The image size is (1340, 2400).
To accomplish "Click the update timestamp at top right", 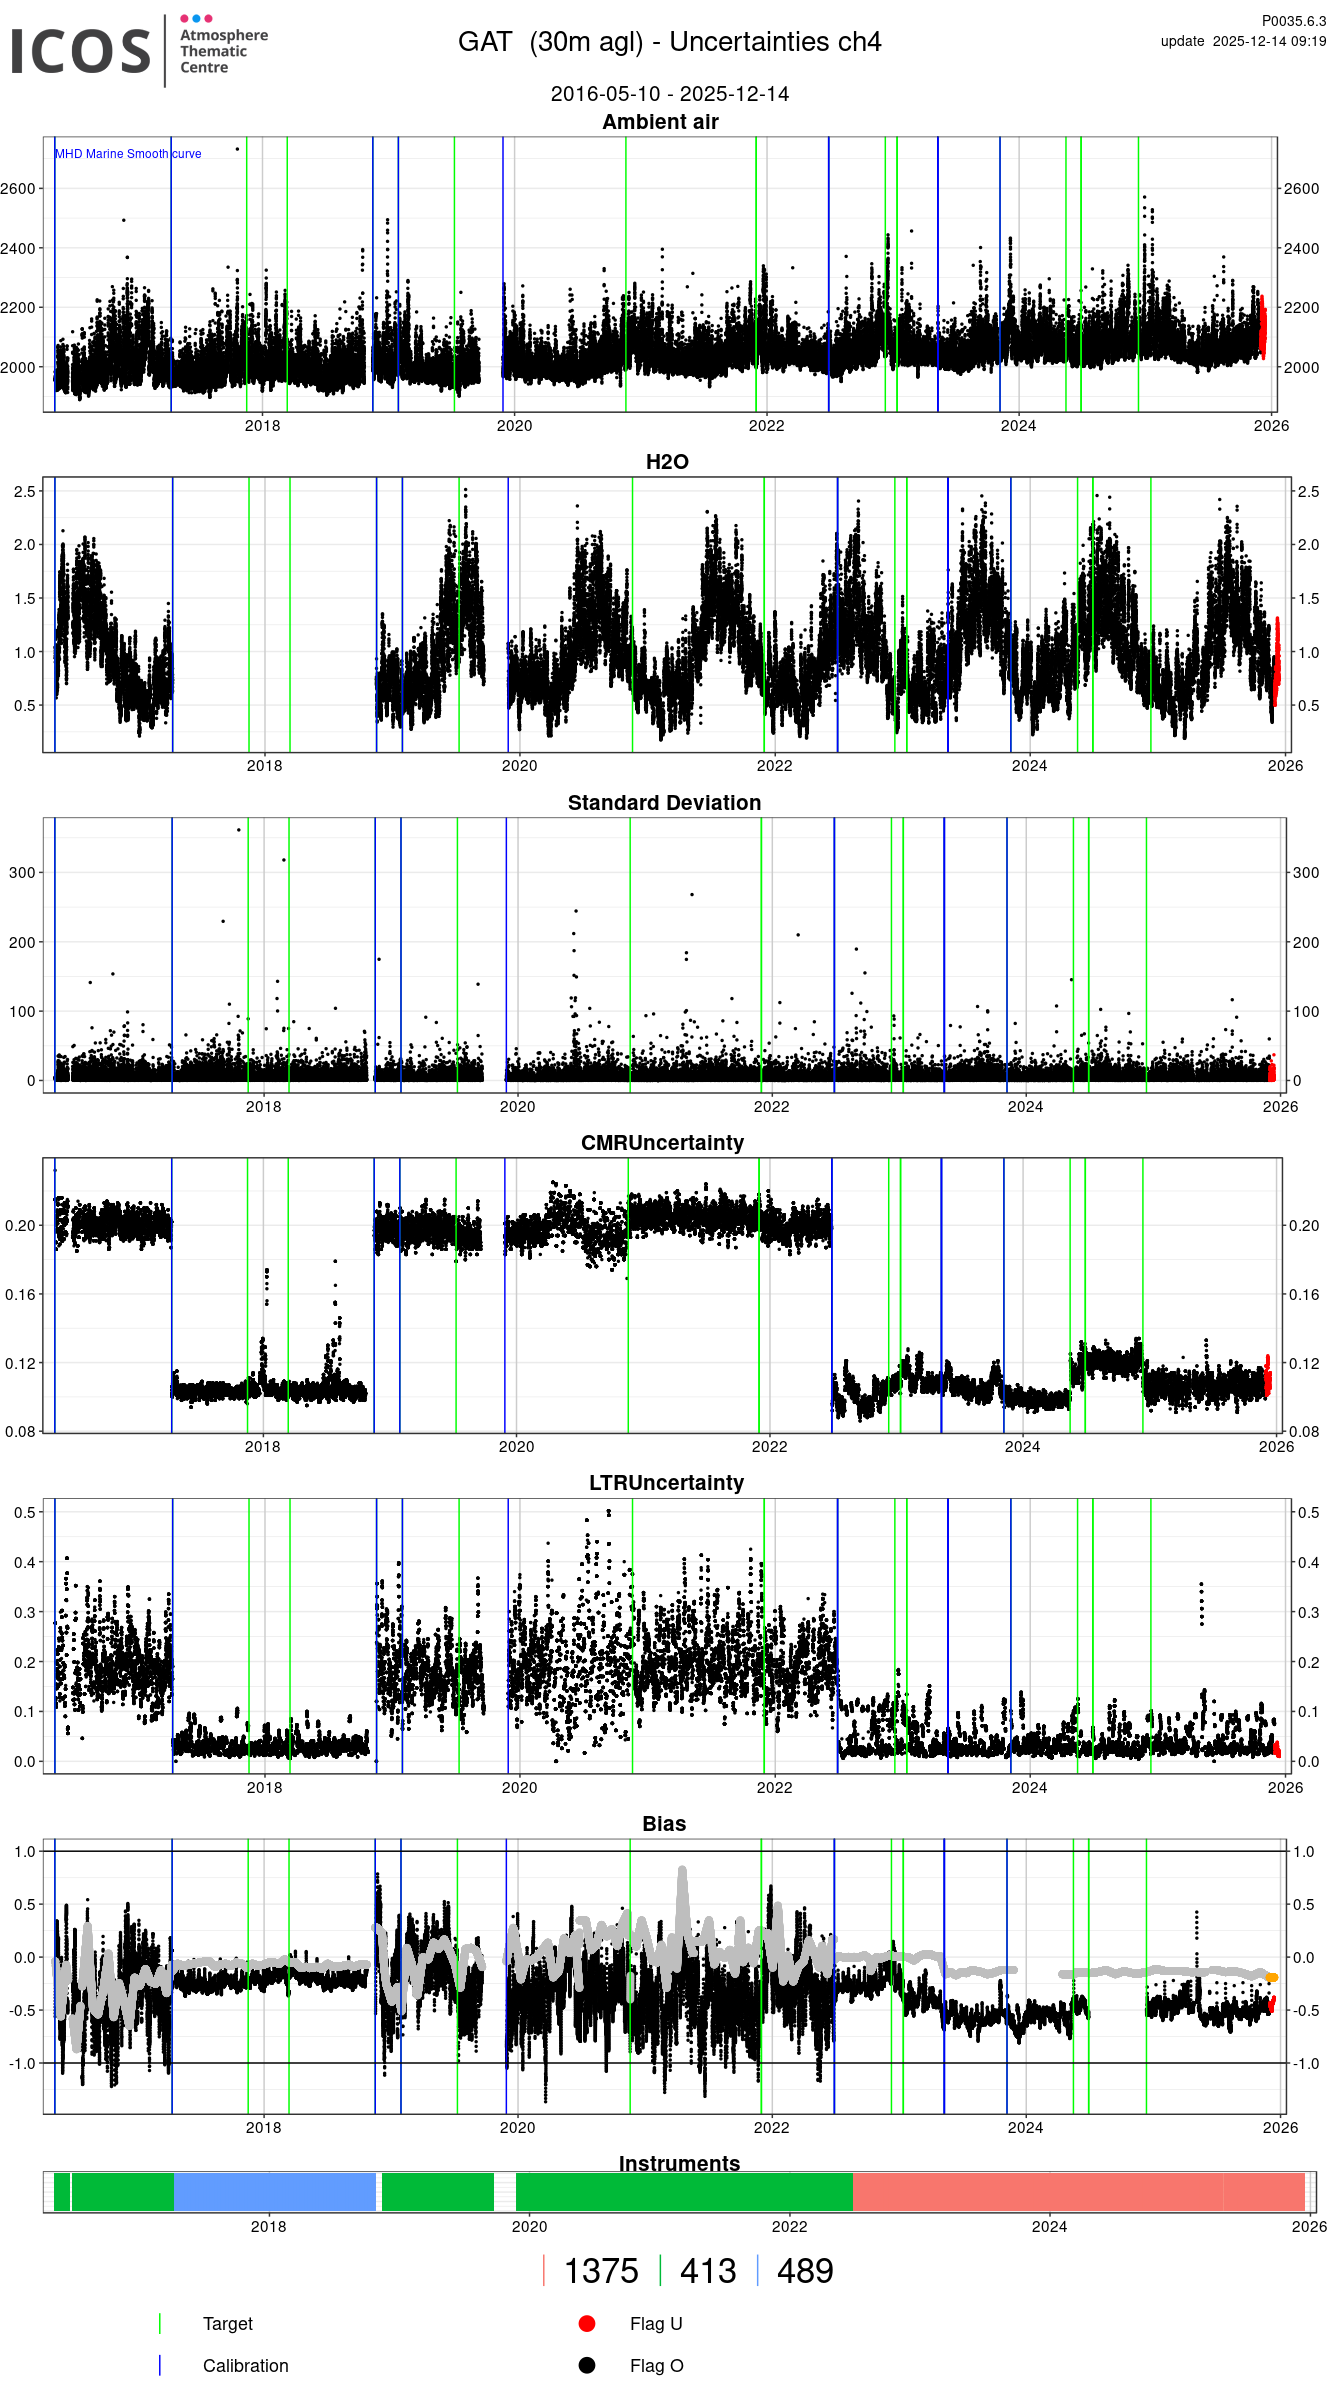I will click(1243, 41).
